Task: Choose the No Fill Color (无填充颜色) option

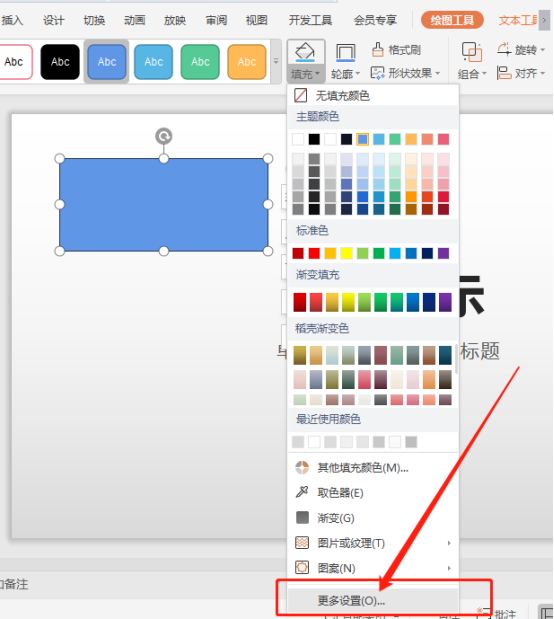Action: [372, 96]
